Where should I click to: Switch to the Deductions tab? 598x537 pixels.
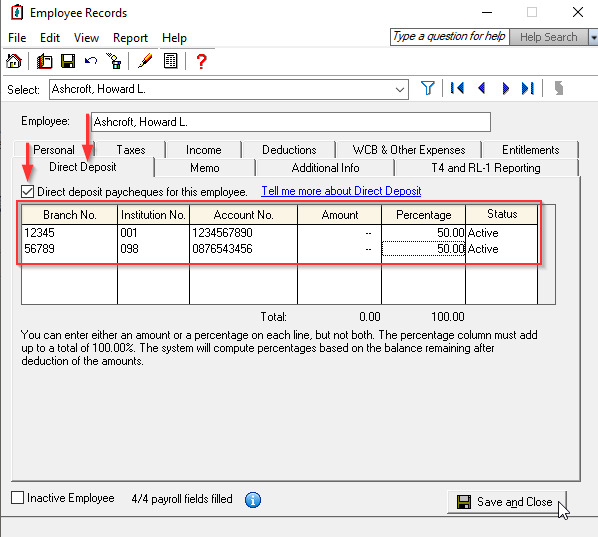click(x=289, y=150)
